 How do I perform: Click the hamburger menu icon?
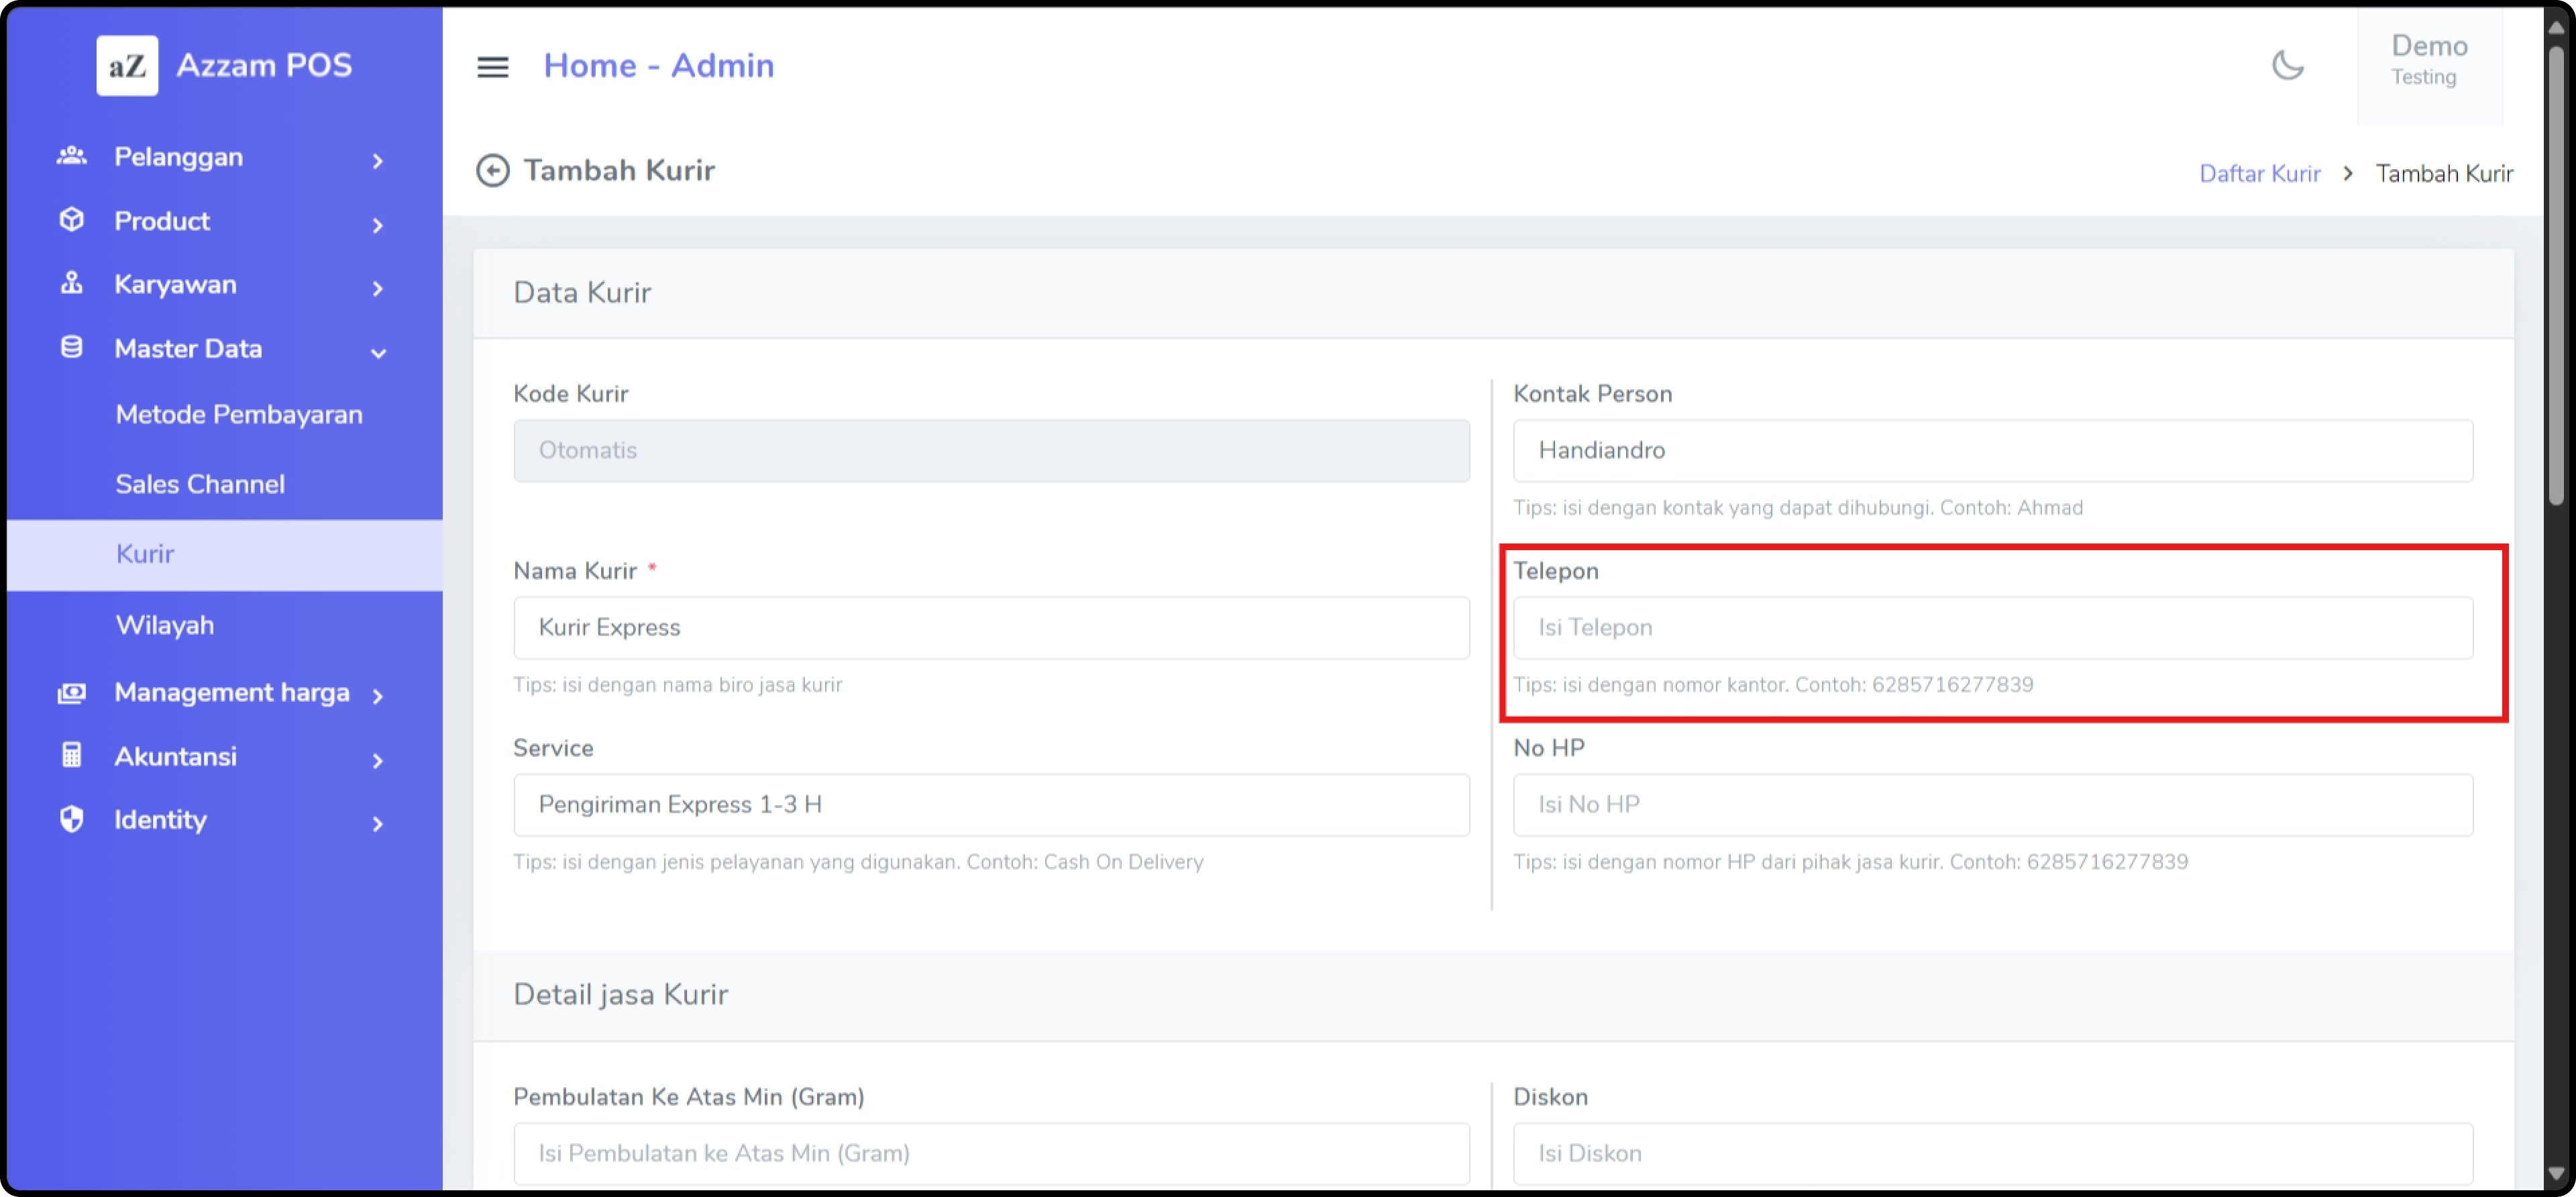[x=492, y=67]
